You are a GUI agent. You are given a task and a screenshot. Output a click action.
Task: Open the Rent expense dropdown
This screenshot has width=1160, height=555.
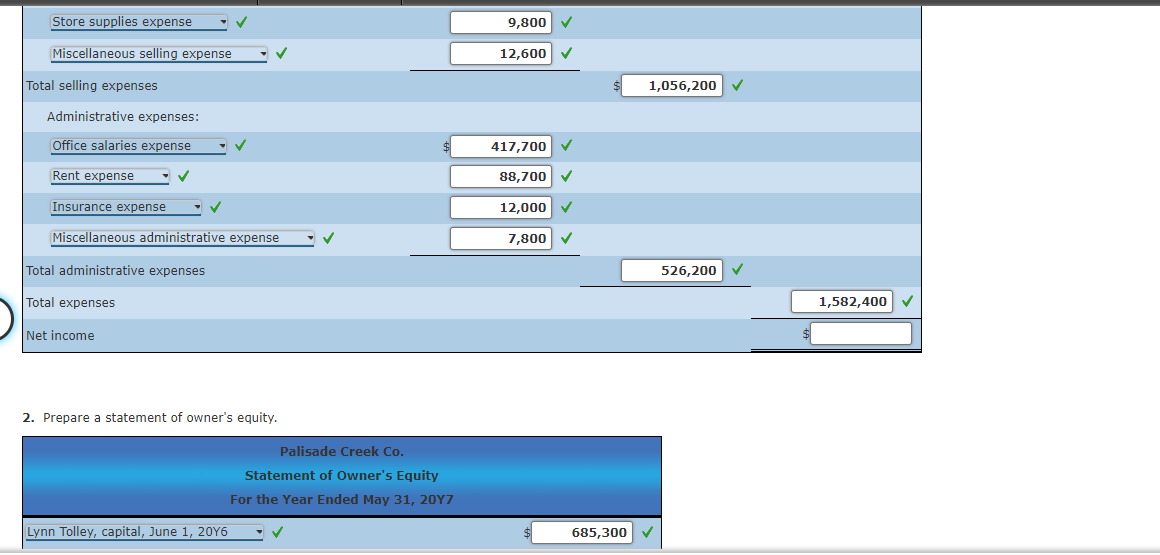coord(110,176)
